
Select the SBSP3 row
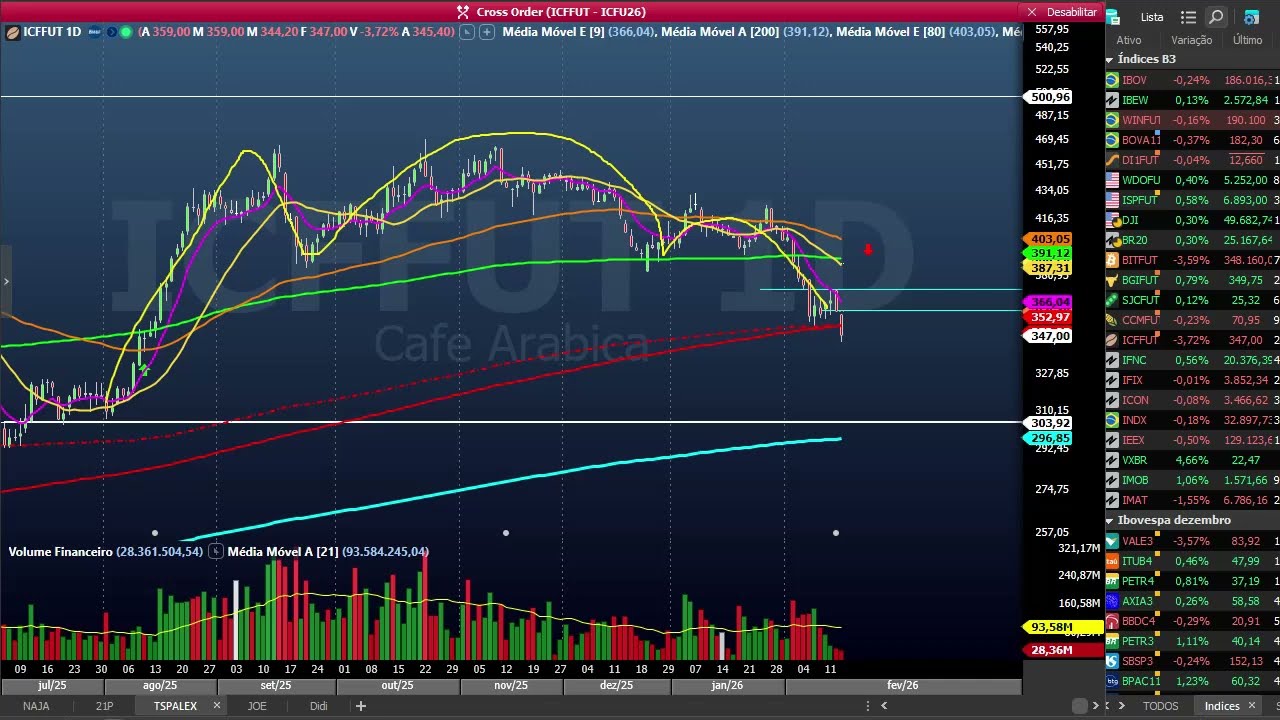[1192, 661]
